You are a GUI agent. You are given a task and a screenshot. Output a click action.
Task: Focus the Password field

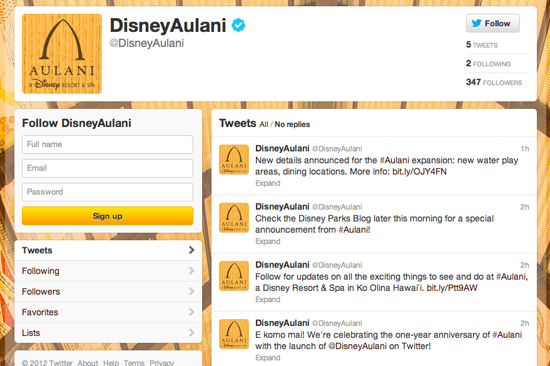107,192
